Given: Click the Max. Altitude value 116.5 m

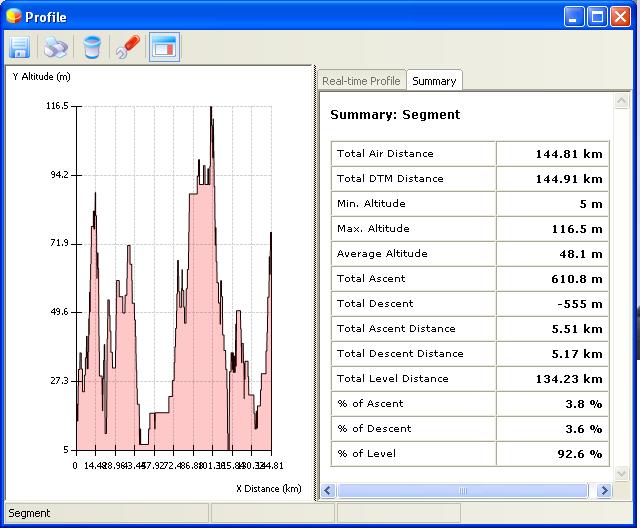Looking at the screenshot, I should pyautogui.click(x=577, y=229).
